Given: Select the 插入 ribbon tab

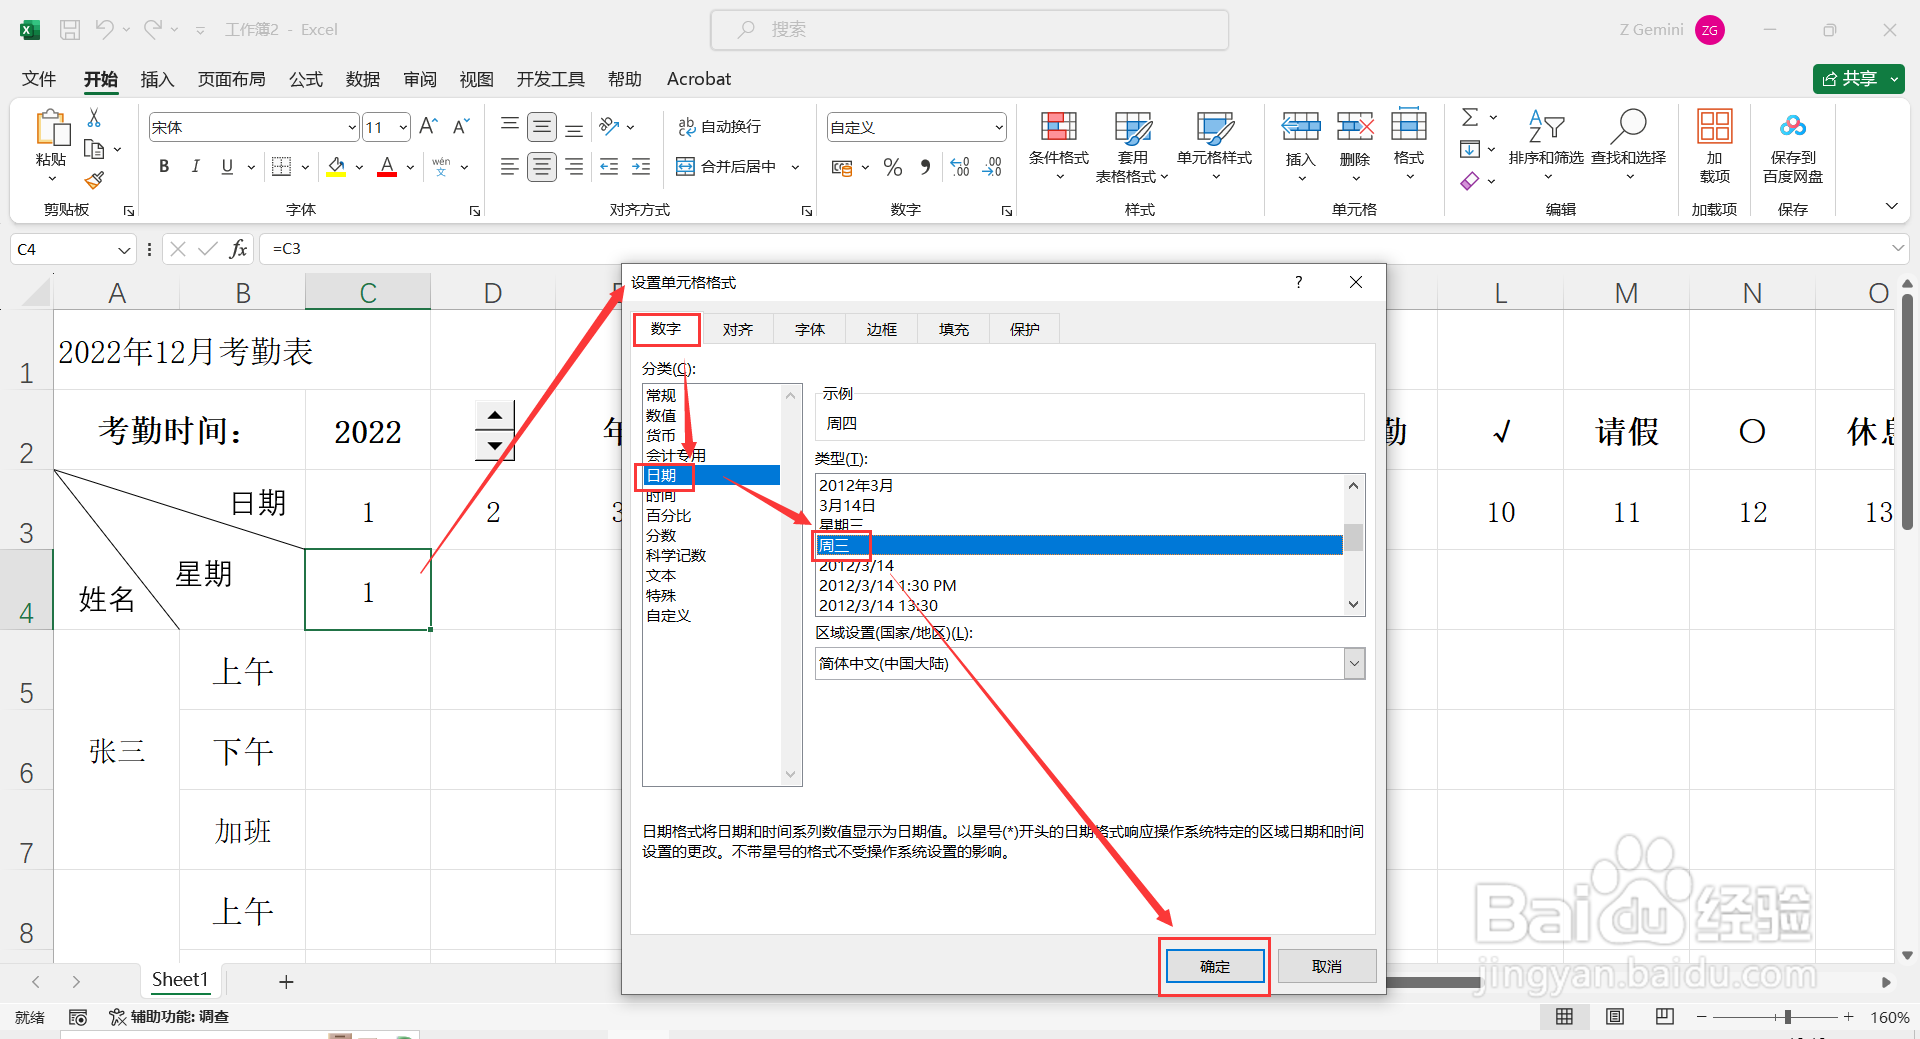Looking at the screenshot, I should (156, 78).
